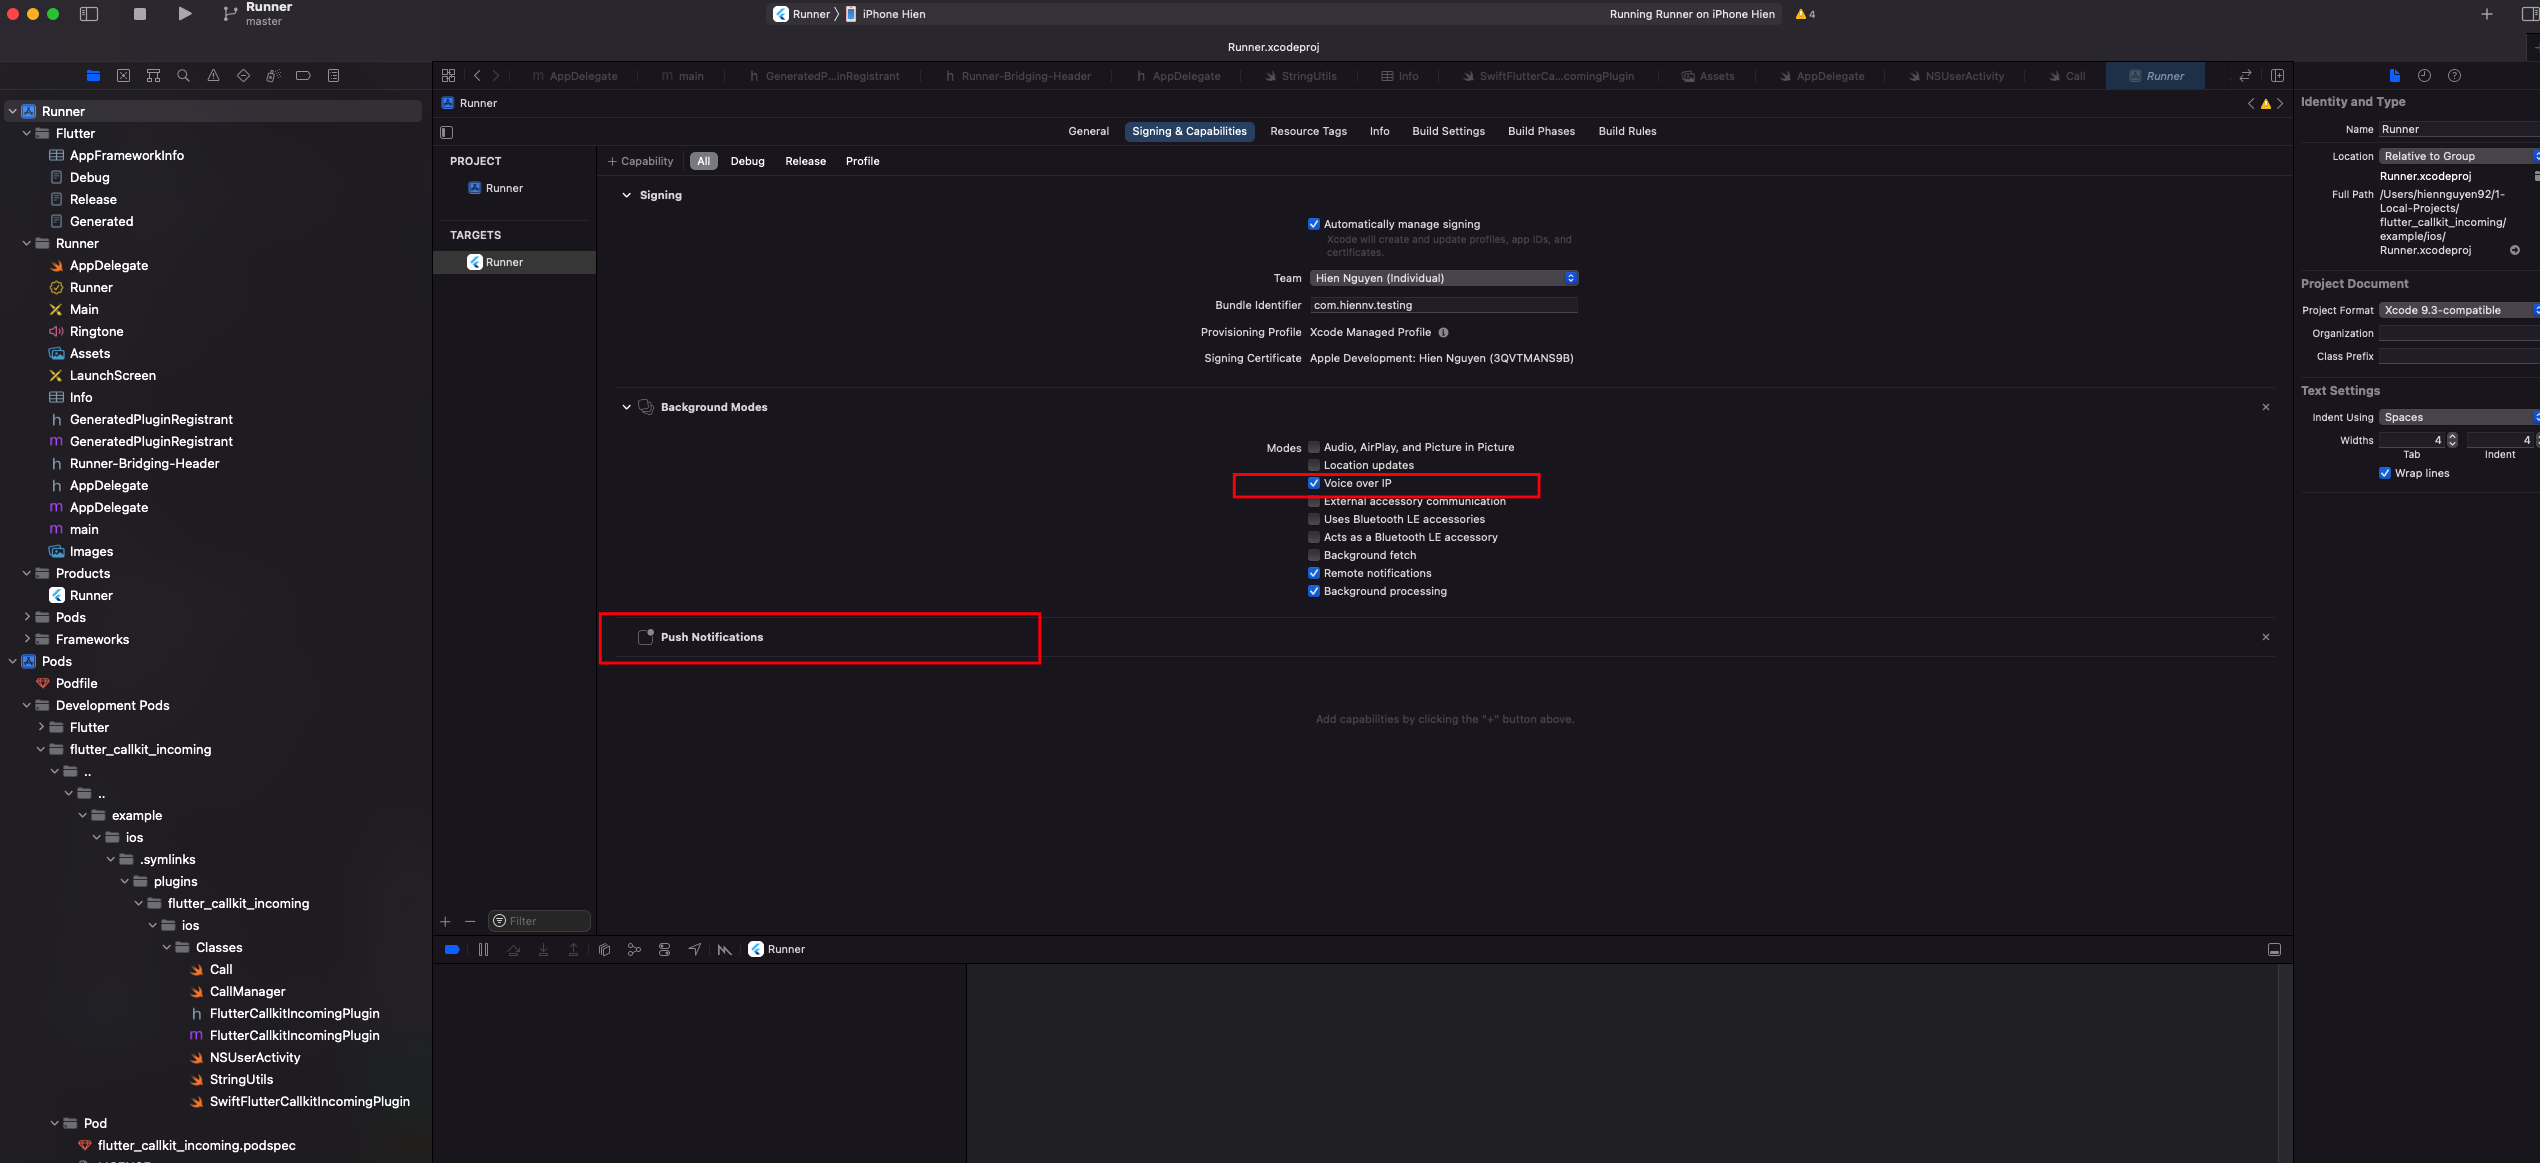
Task: Enable Background fetch mode
Action: (x=1314, y=555)
